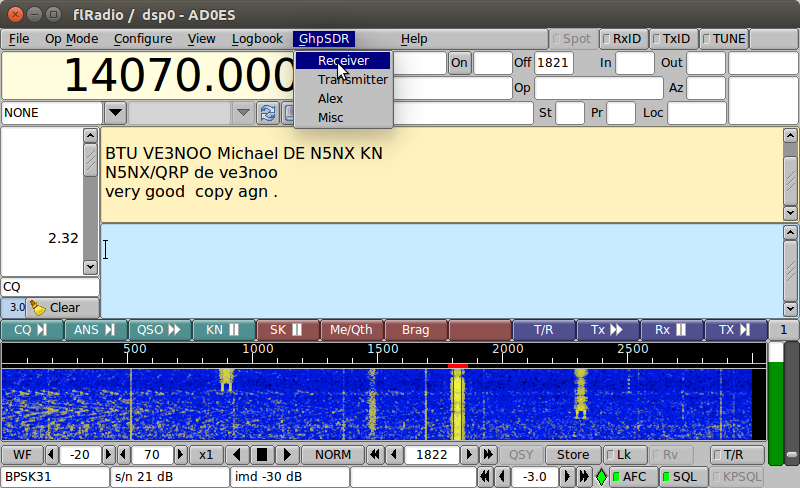Click the Me/Qth macro button

pyautogui.click(x=351, y=330)
